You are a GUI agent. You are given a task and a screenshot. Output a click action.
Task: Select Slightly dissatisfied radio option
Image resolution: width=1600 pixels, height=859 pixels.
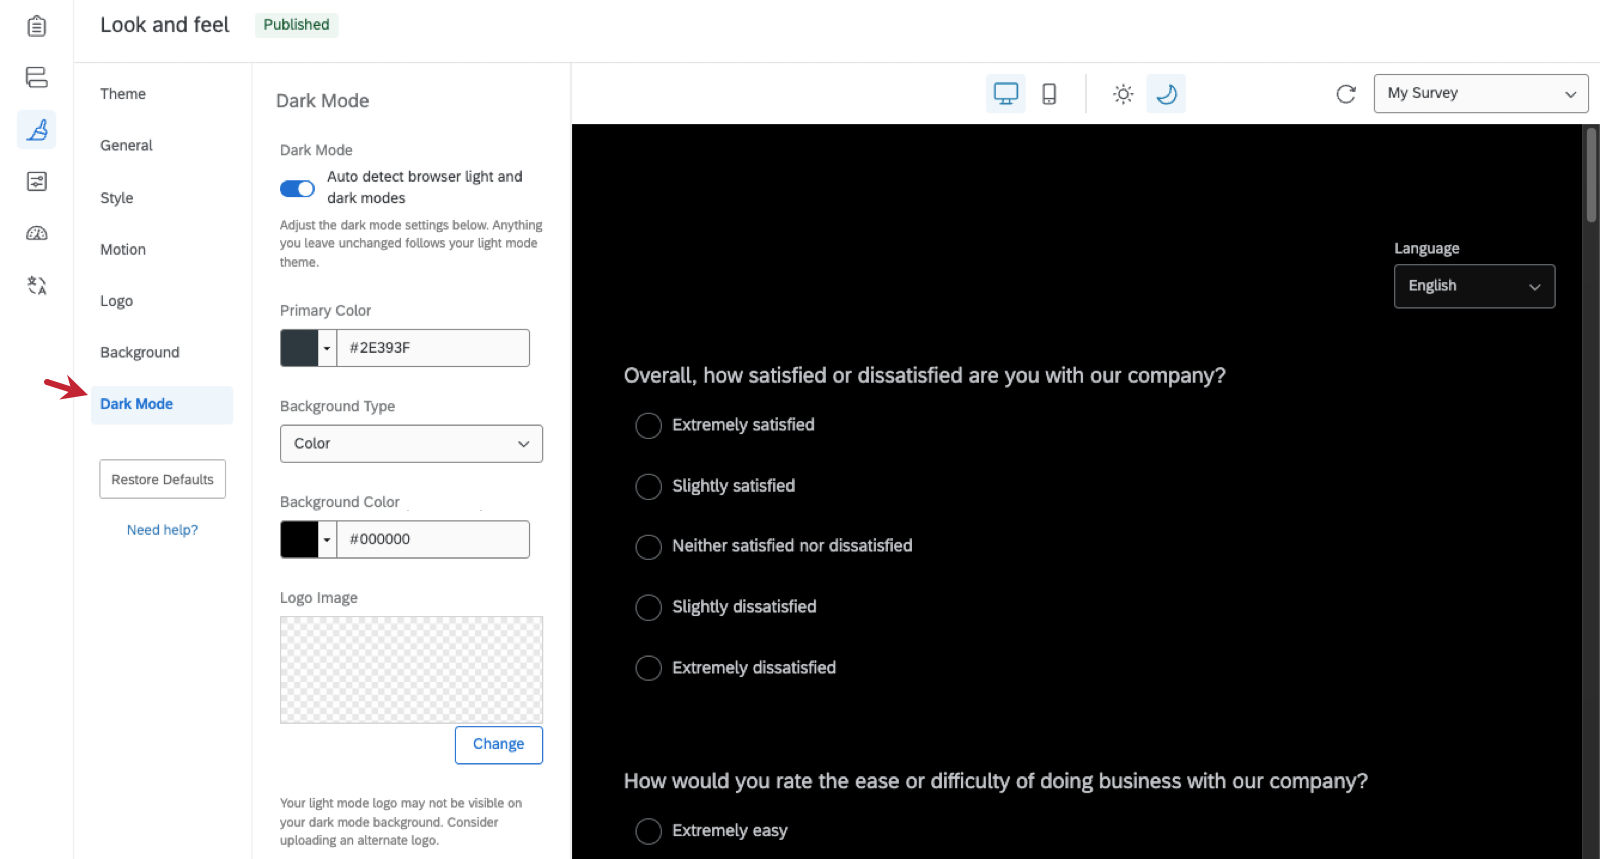coord(648,608)
